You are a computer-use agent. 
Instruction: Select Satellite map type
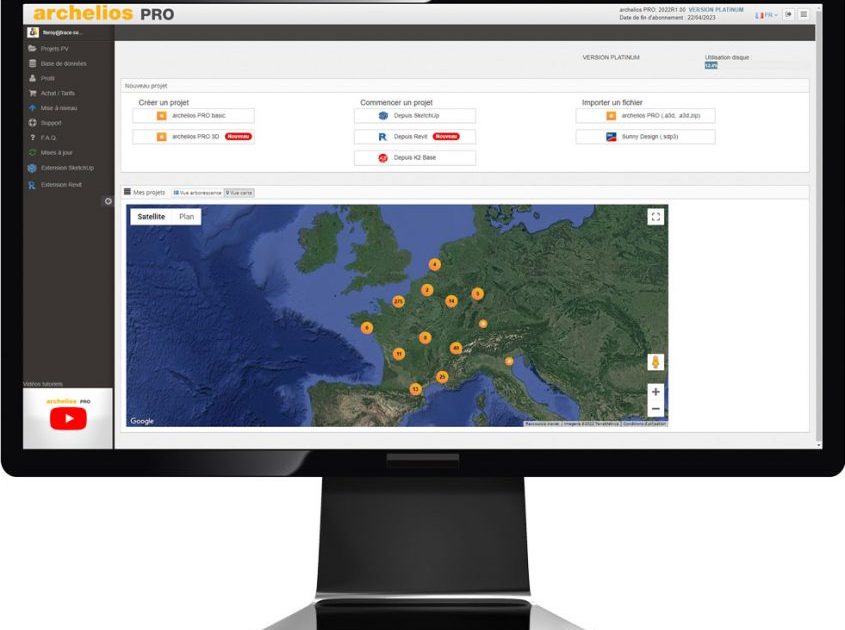[x=151, y=217]
